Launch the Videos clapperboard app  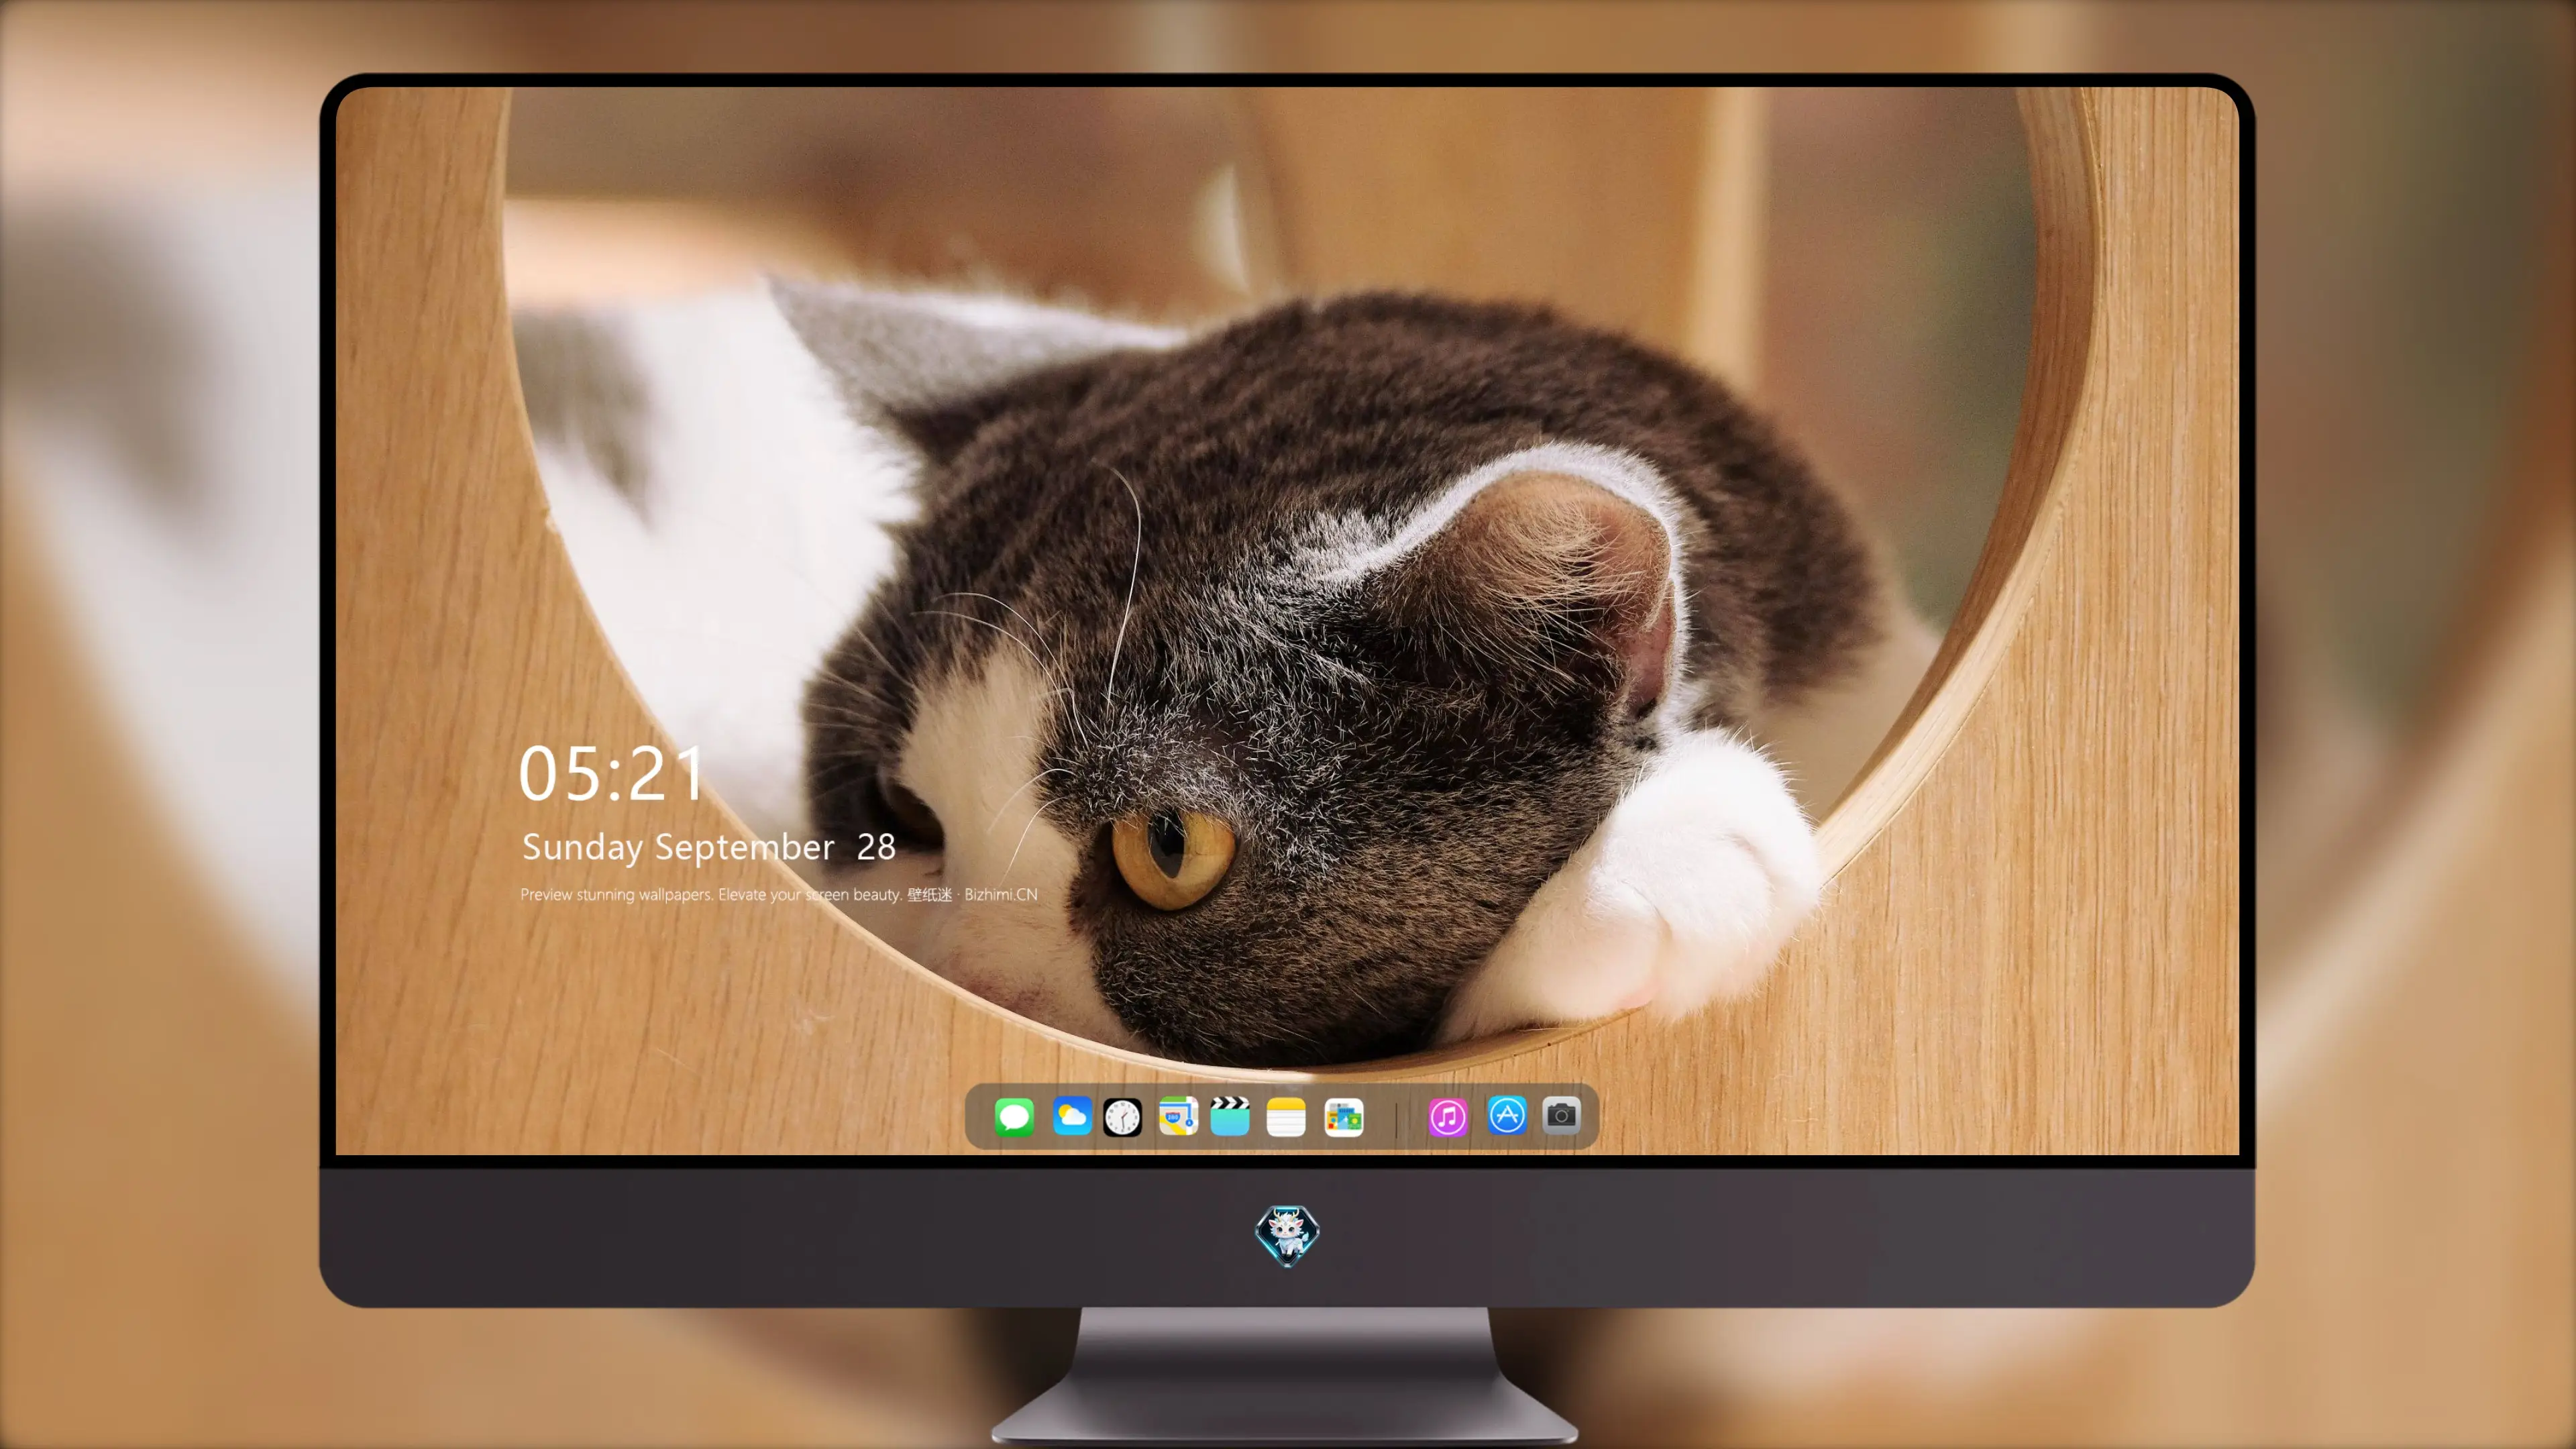tap(1230, 1116)
